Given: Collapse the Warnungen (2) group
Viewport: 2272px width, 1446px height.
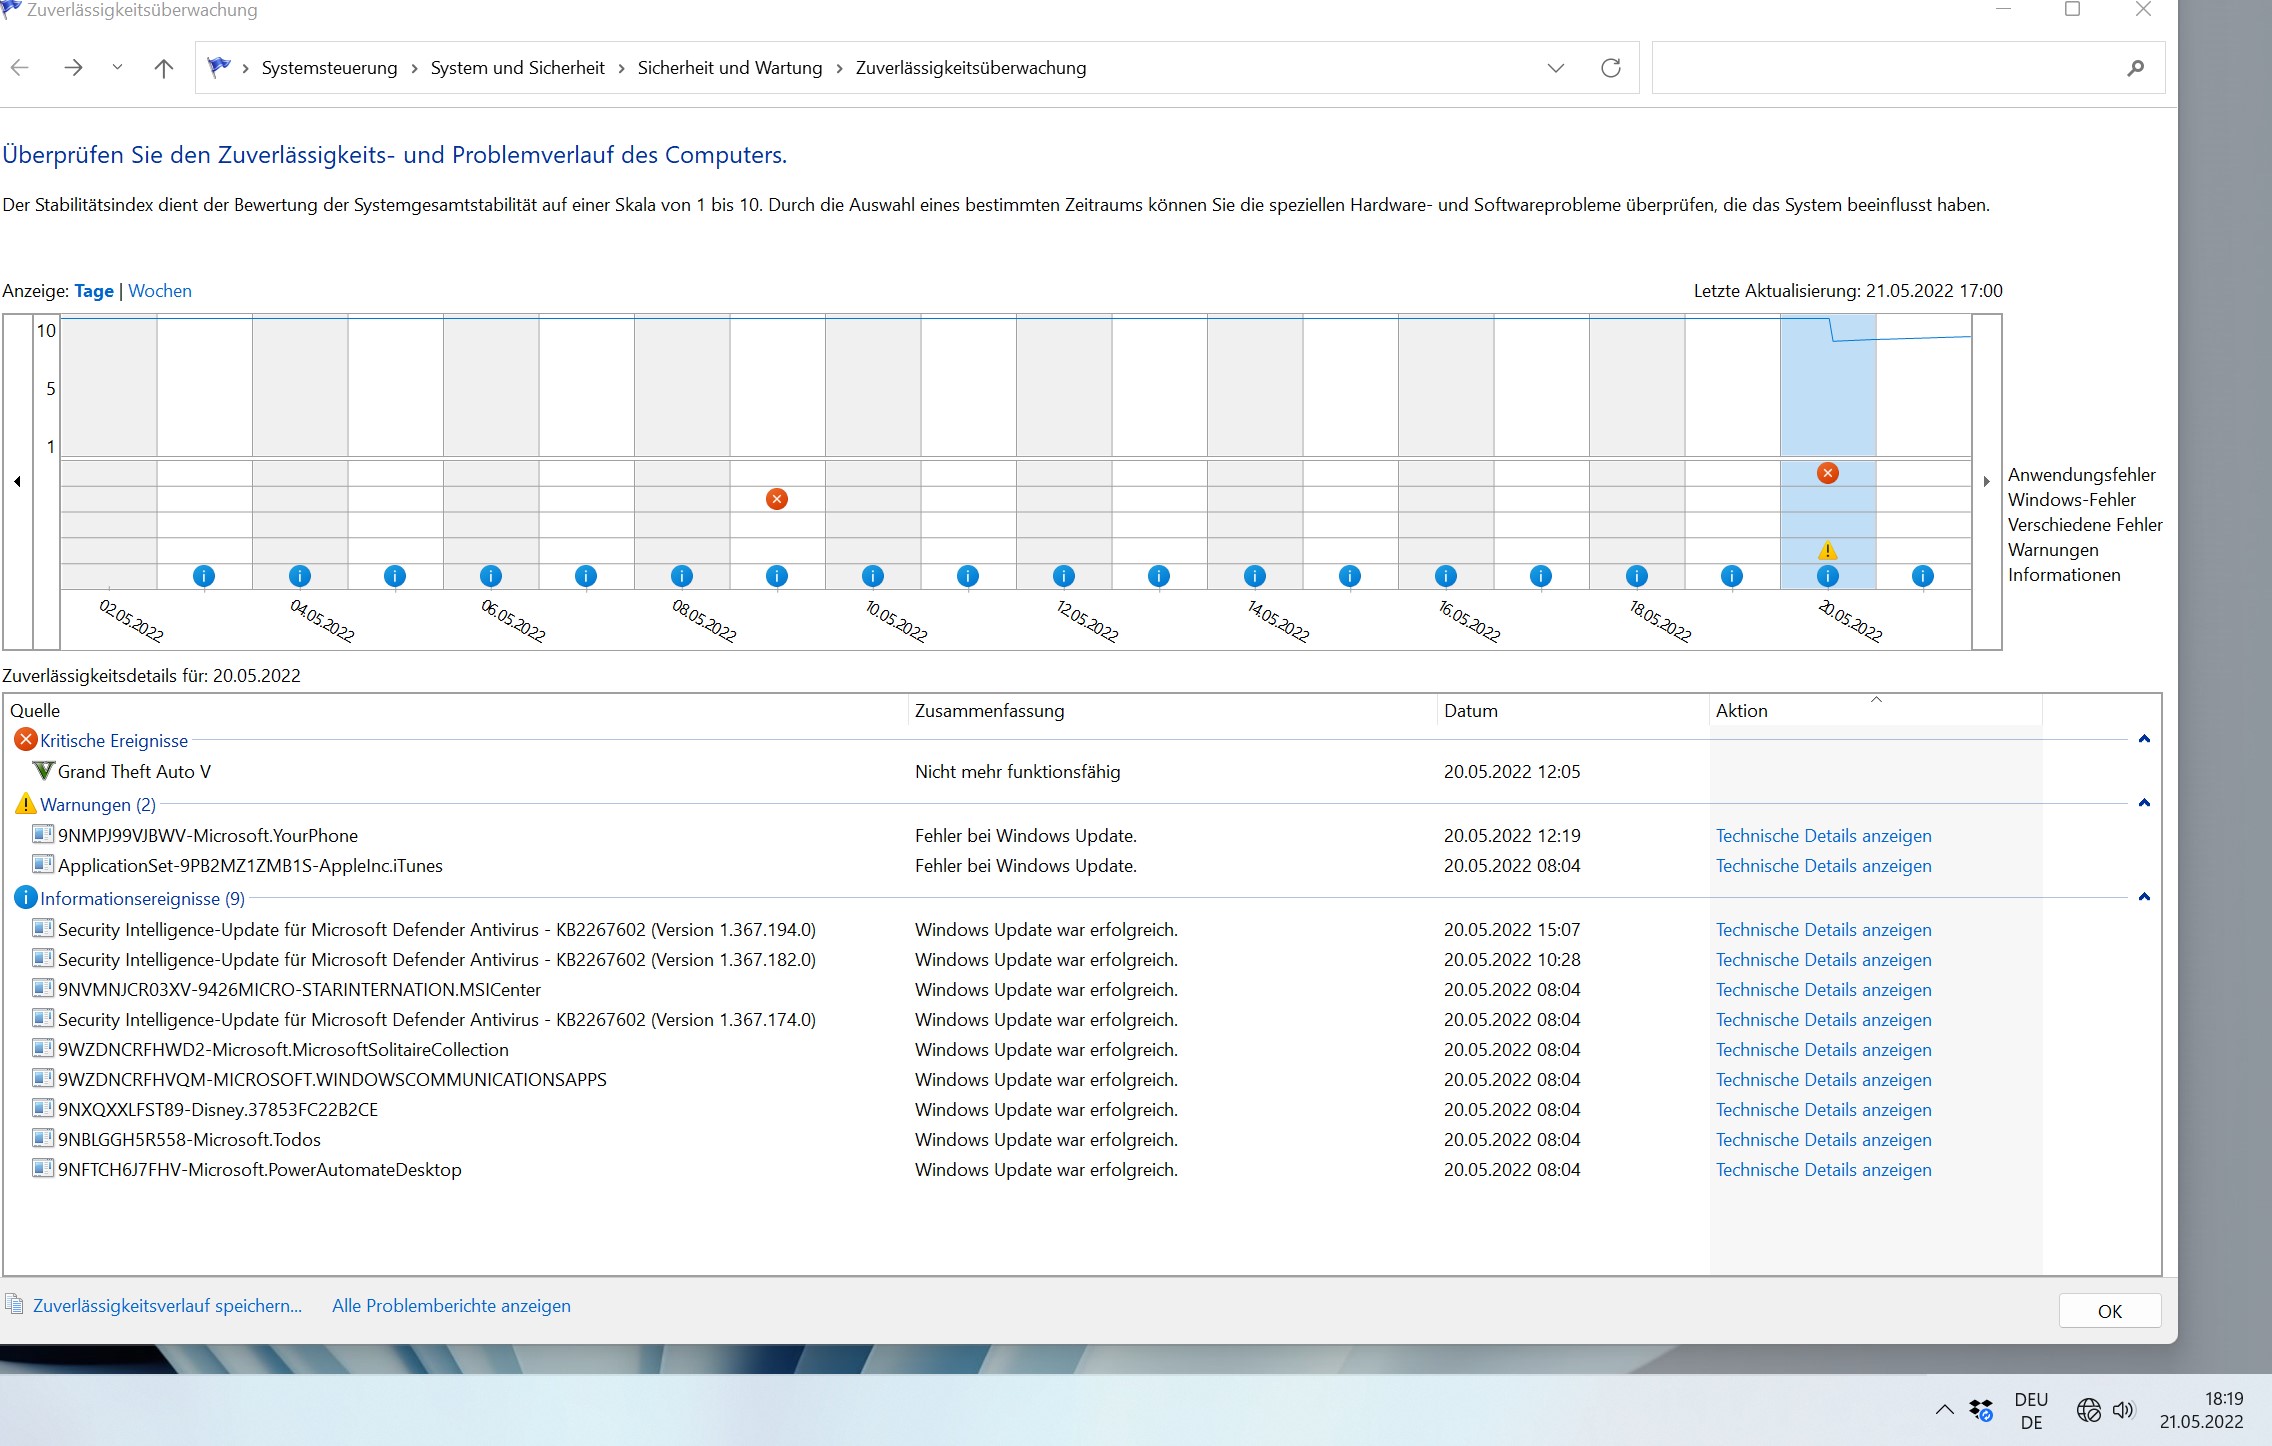Looking at the screenshot, I should (2143, 804).
